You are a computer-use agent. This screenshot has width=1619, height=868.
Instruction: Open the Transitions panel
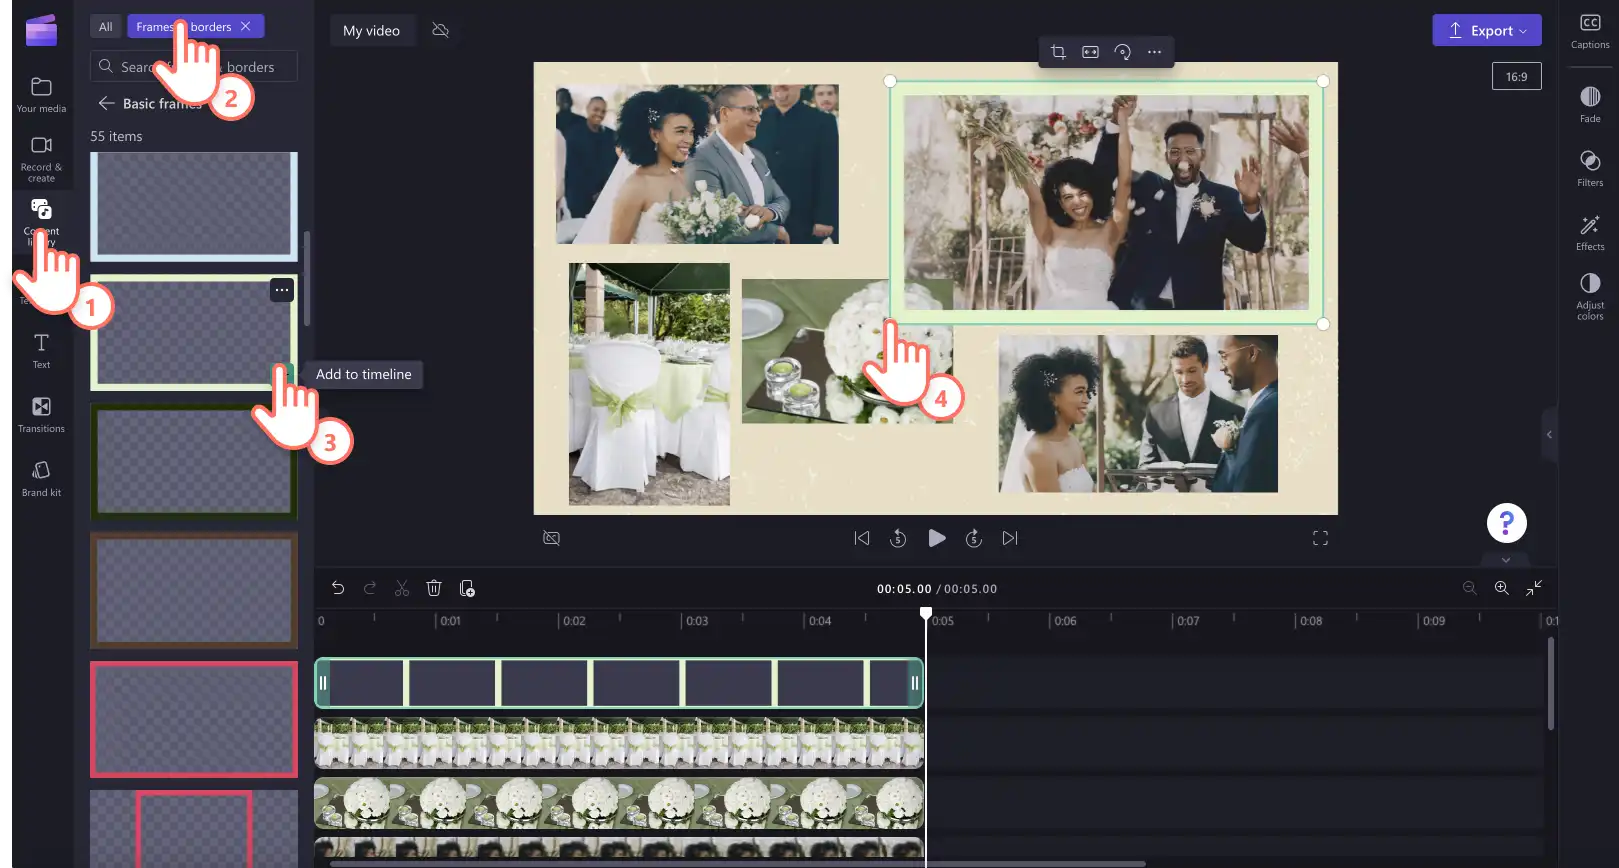coord(41,415)
